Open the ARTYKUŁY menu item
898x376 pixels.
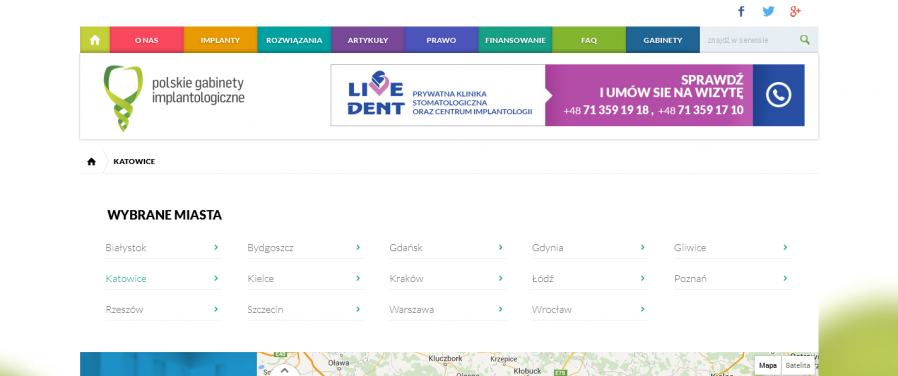pyautogui.click(x=368, y=40)
